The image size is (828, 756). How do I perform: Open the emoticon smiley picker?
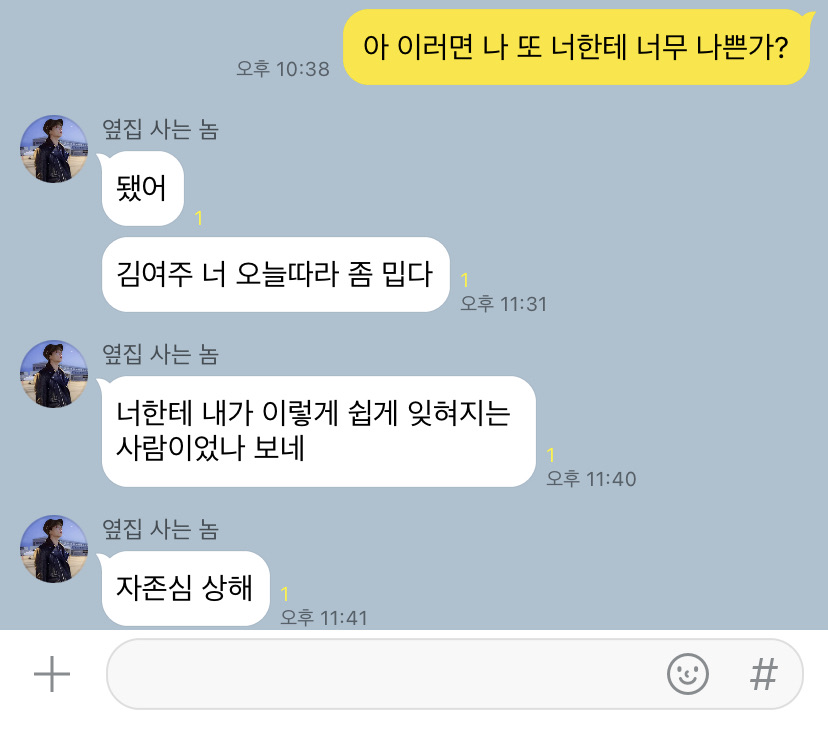point(688,674)
